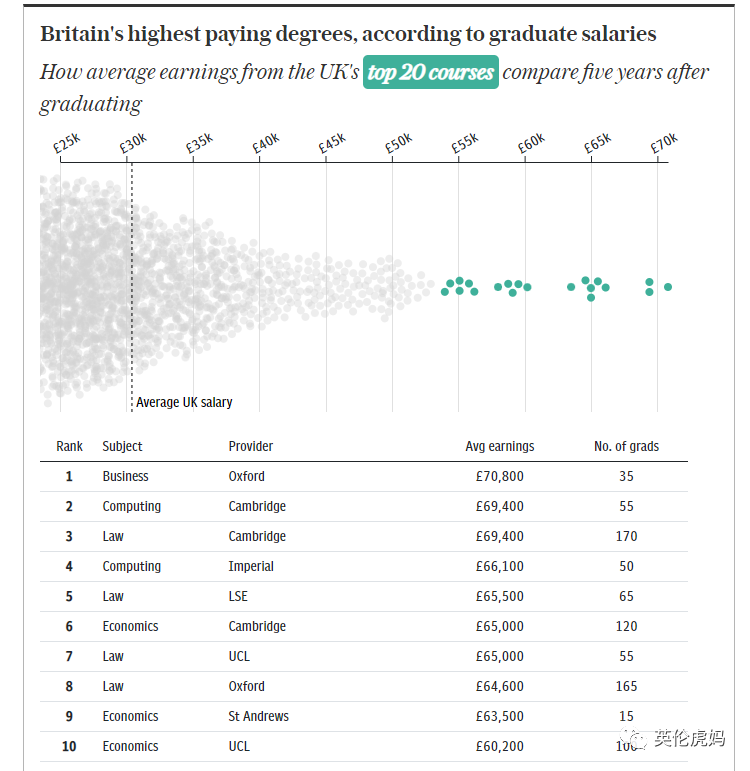Select the £70k axis label
The height and width of the screenshot is (771, 750).
click(x=664, y=145)
